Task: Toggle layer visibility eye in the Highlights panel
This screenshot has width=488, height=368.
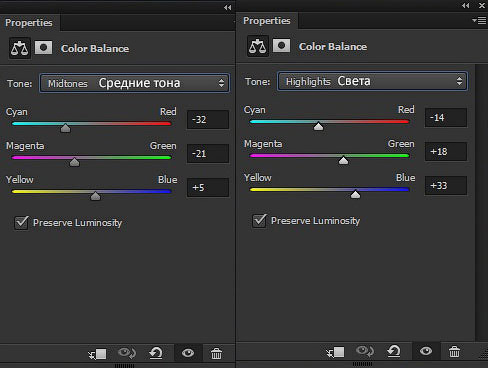Action: [x=426, y=351]
